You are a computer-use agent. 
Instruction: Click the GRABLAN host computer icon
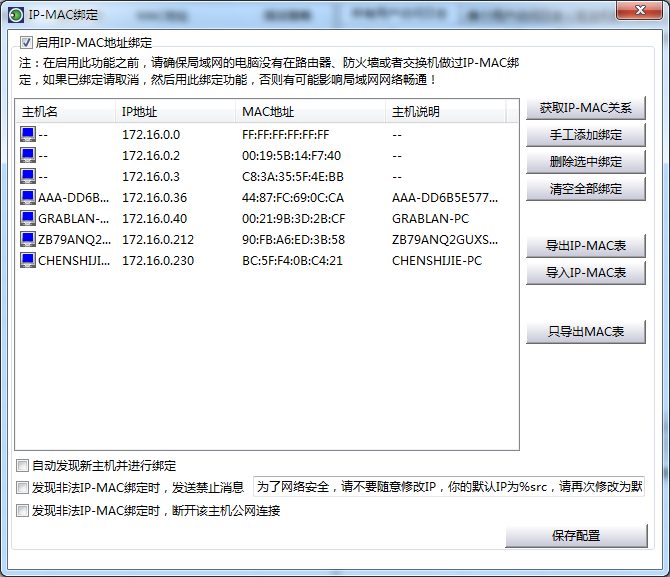[28, 218]
